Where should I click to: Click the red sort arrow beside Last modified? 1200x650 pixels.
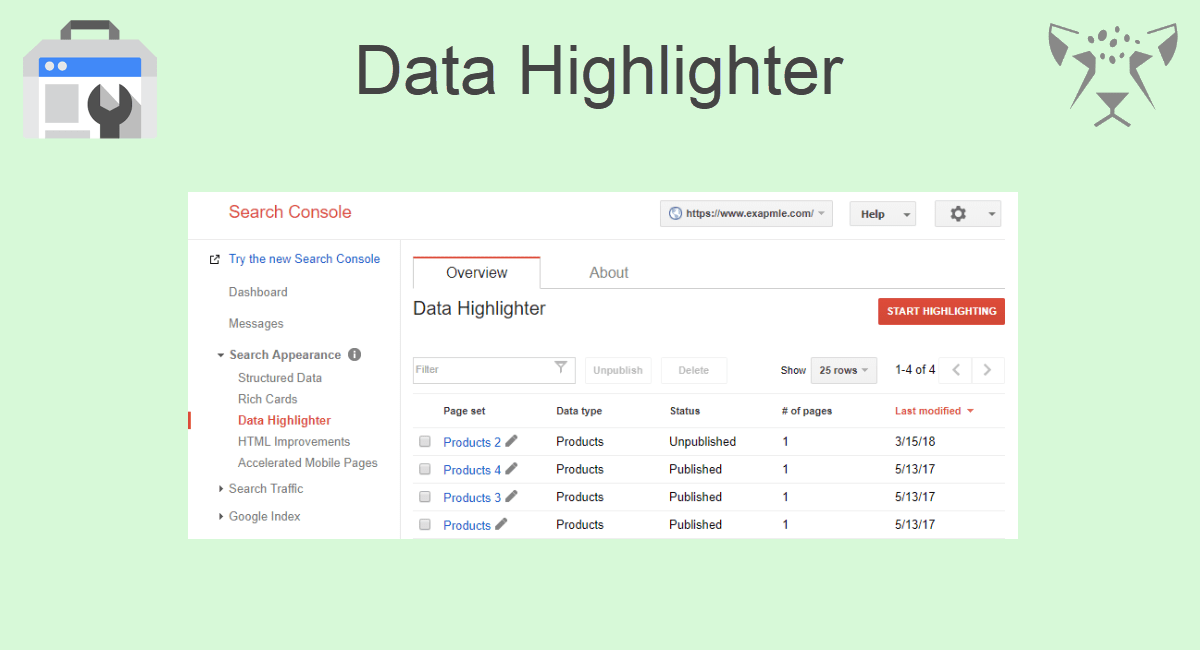coord(970,411)
